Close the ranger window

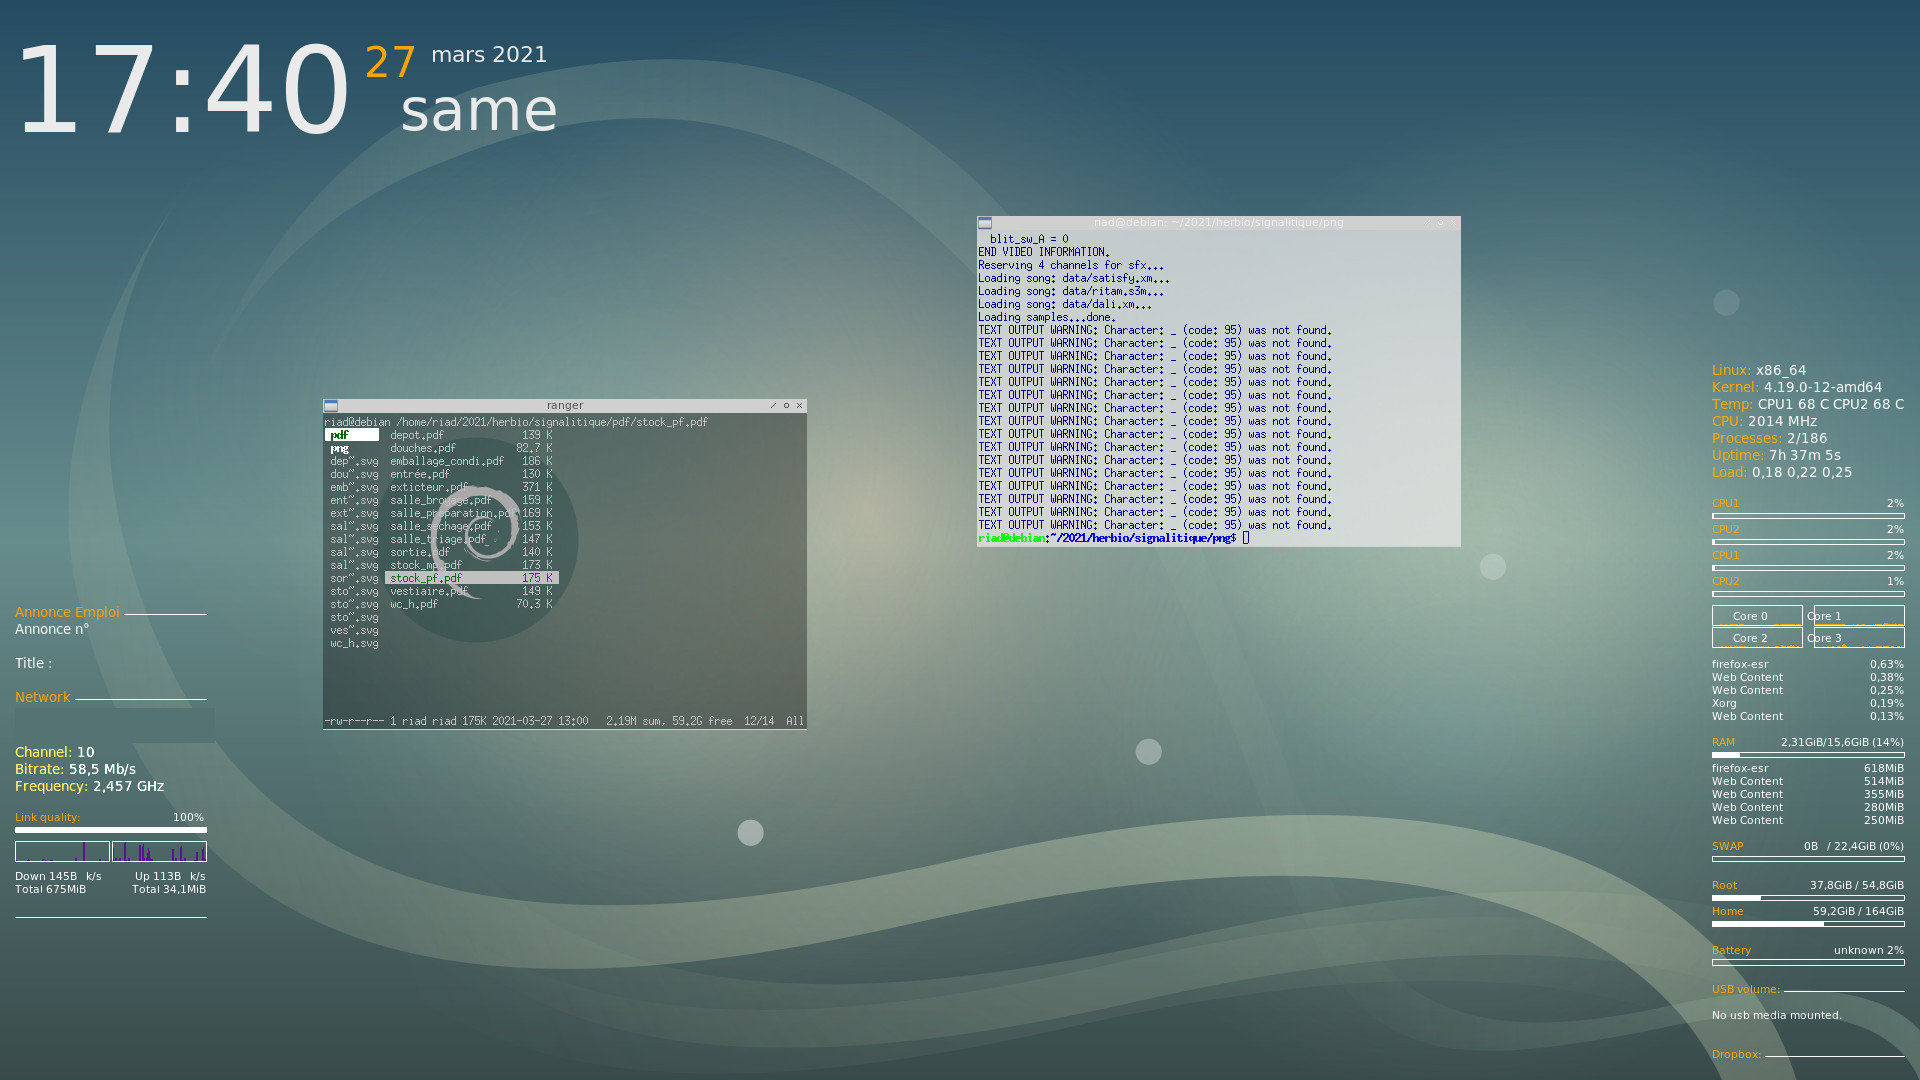799,406
